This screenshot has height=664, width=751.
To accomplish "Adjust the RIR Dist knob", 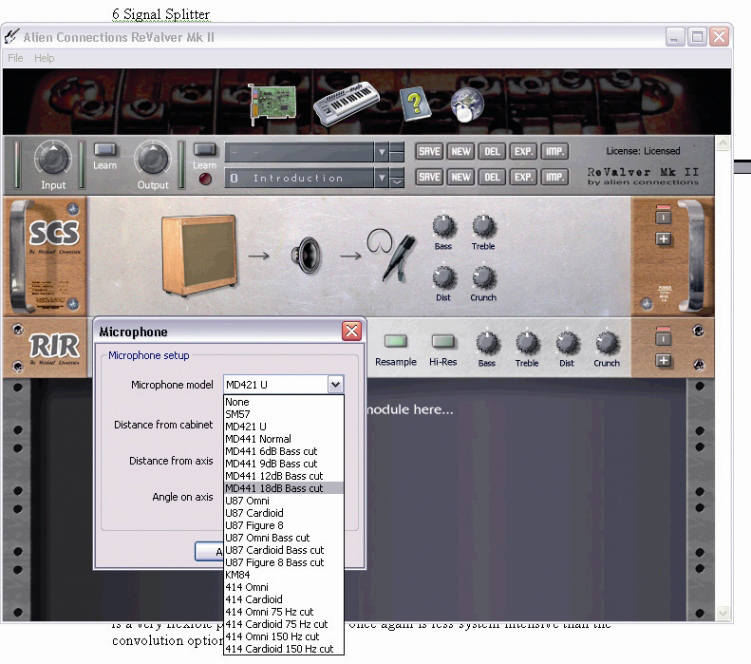I will [567, 343].
